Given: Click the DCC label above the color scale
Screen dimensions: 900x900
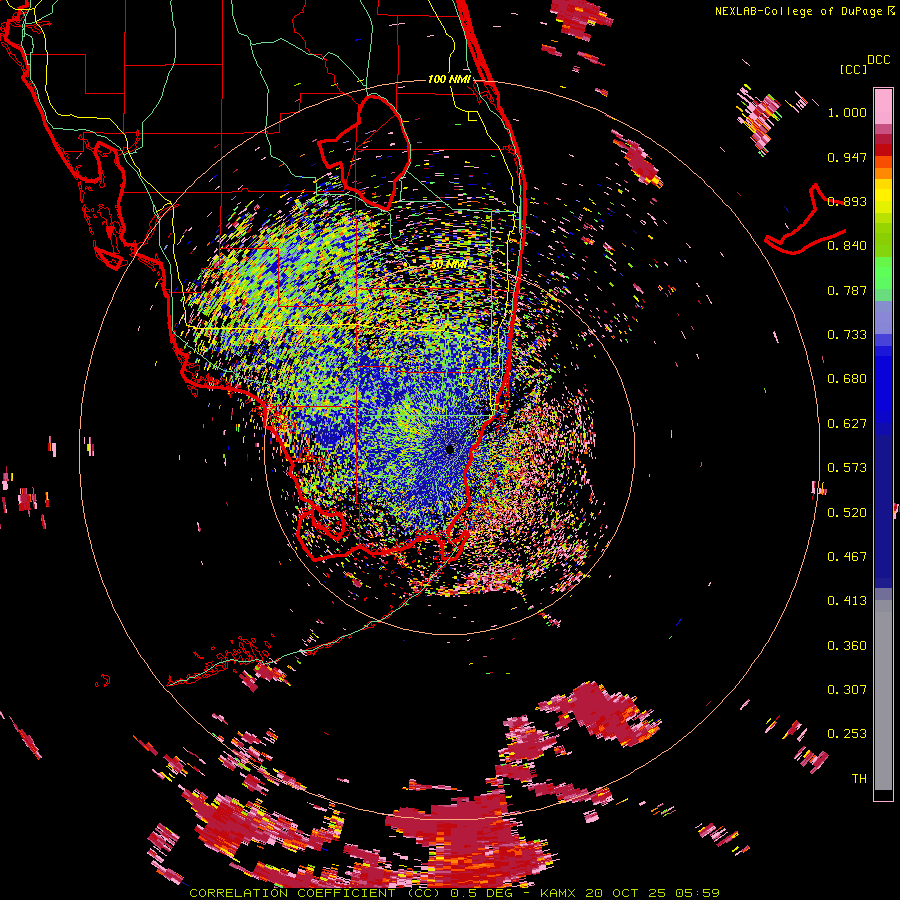Looking at the screenshot, I should click(878, 60).
